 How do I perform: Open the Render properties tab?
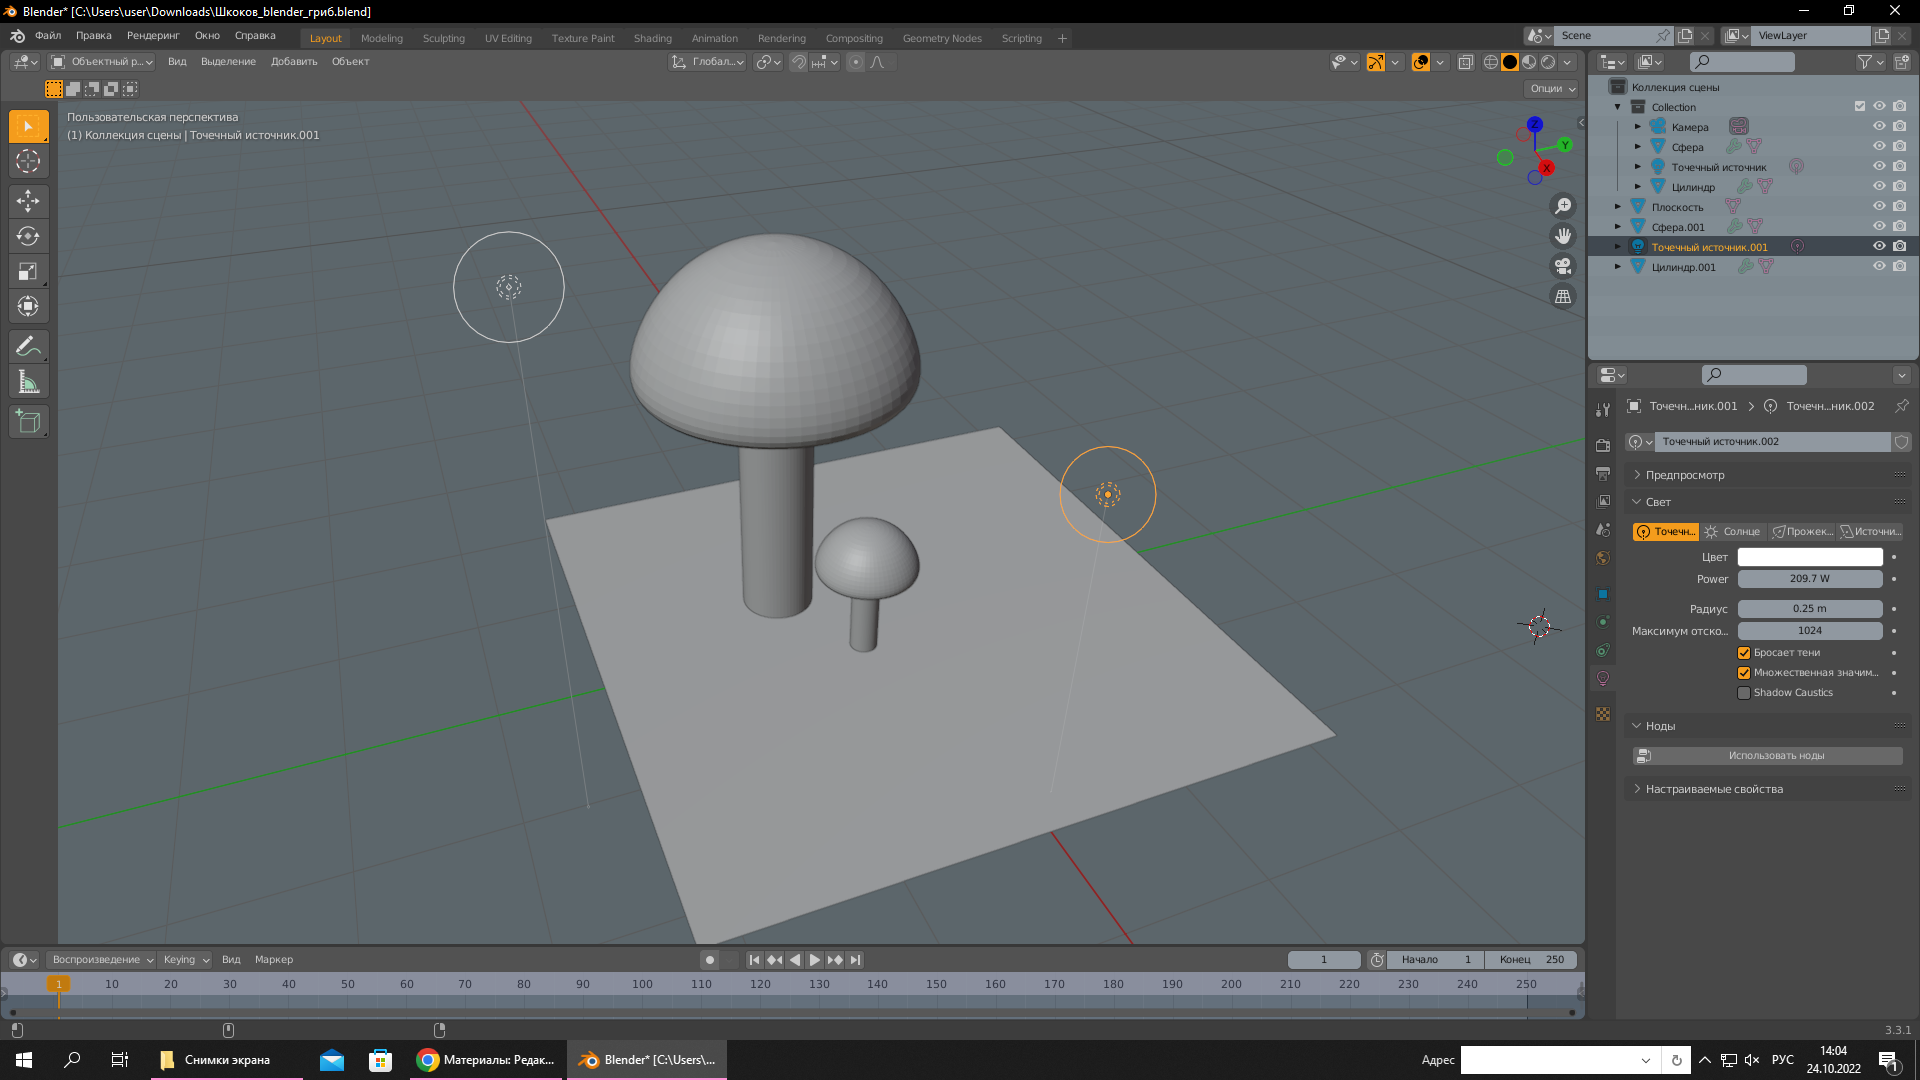(x=1603, y=445)
